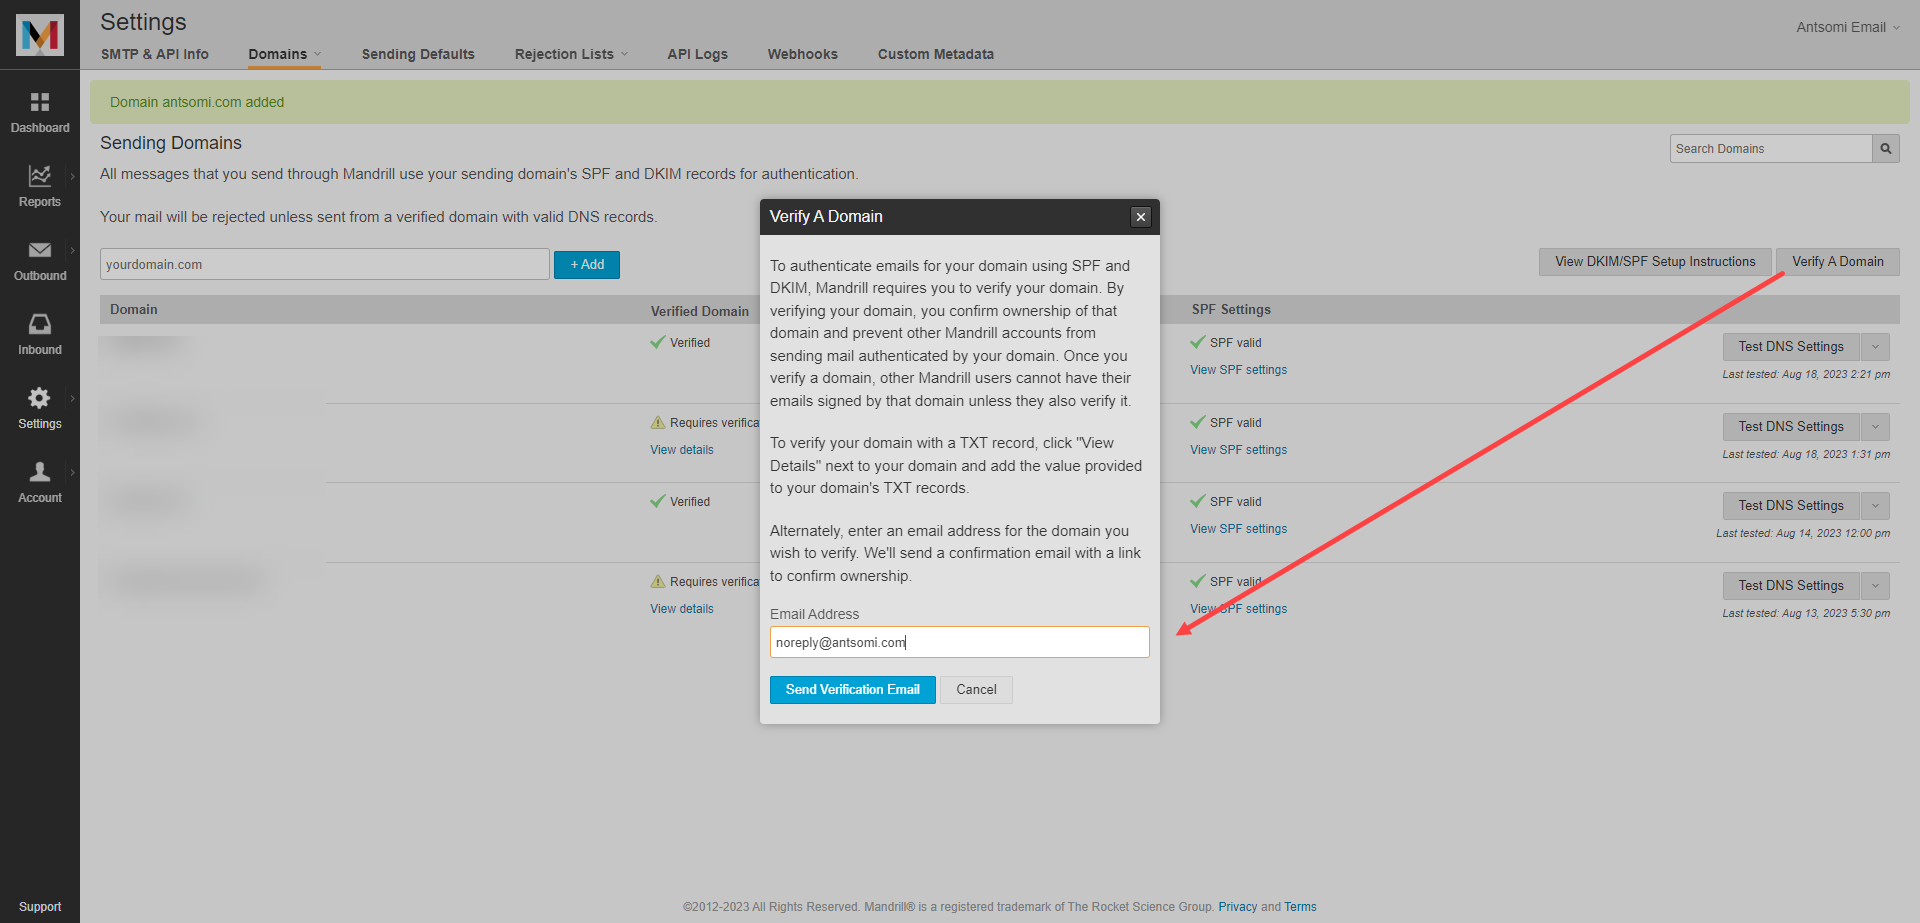This screenshot has height=923, width=1920.
Task: Click the Mandrill logo icon
Action: (x=40, y=35)
